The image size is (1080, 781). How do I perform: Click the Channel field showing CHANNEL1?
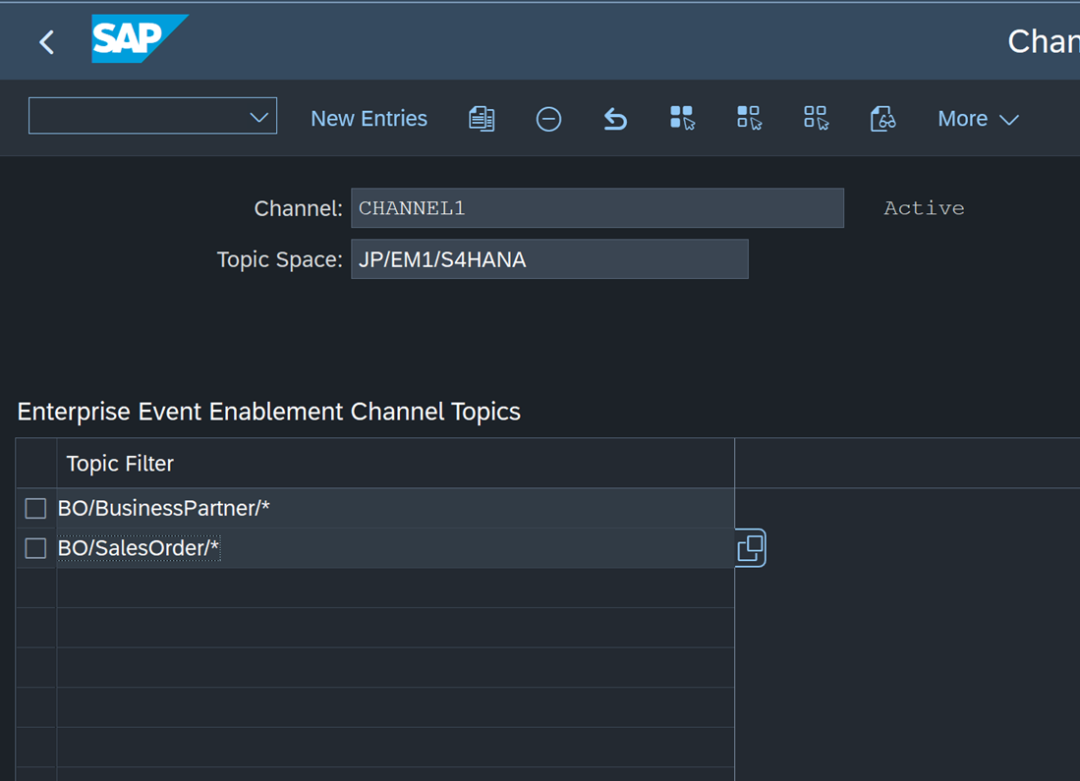pos(597,208)
